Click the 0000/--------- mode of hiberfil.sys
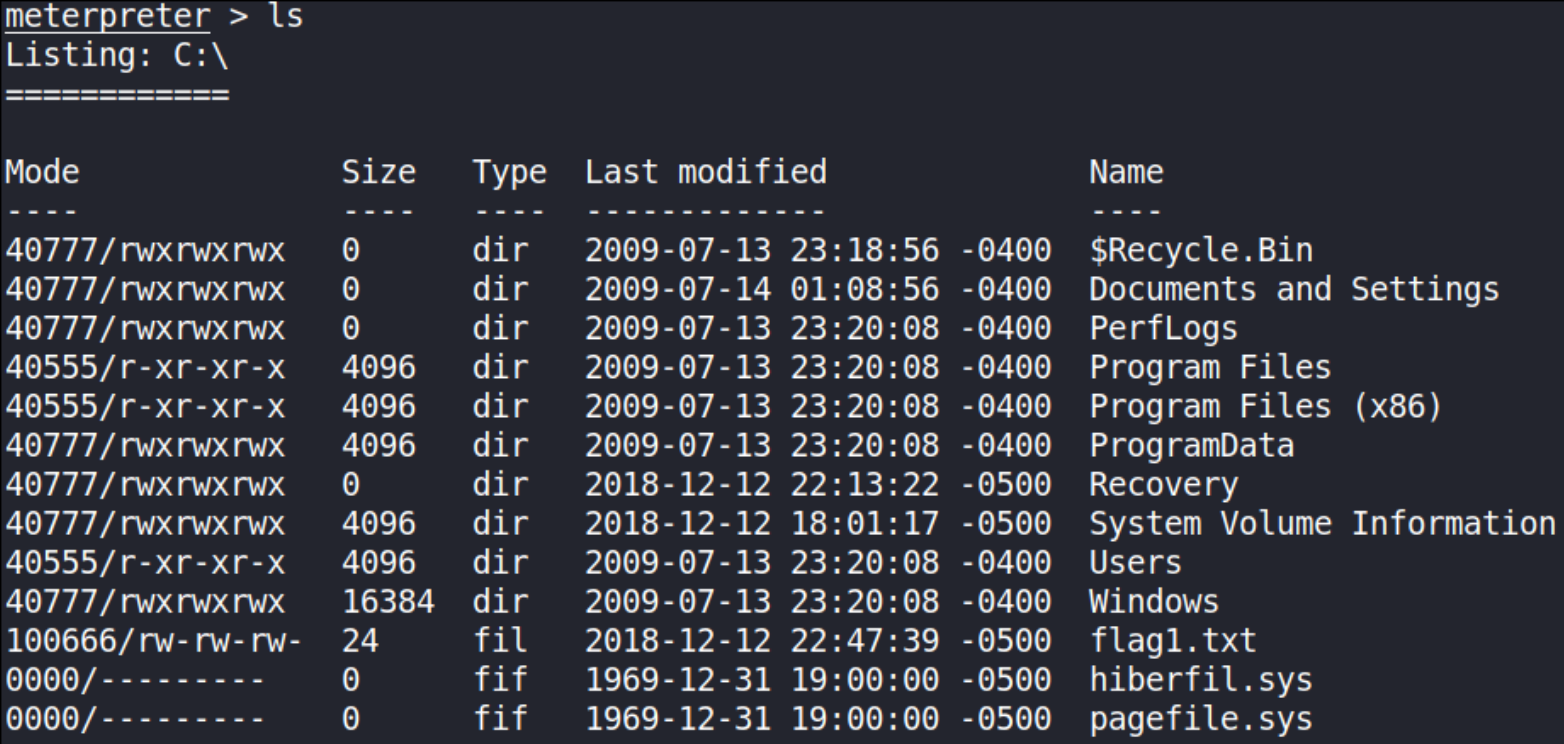Viewport: 1564px width, 744px height. tap(135, 680)
